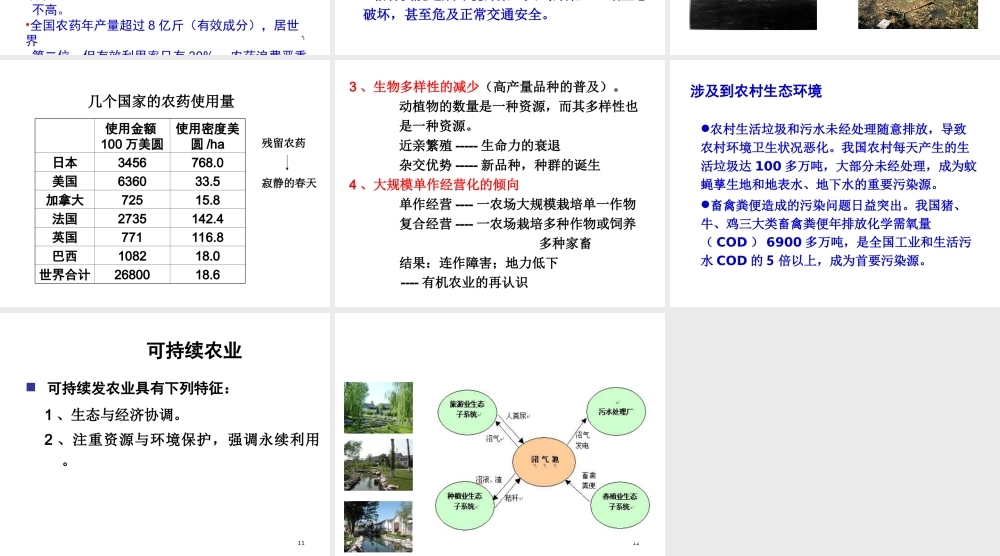1000x556 pixels.
Task: Click the bullet about 畜禽粪便造成的污染
Action: (836, 233)
